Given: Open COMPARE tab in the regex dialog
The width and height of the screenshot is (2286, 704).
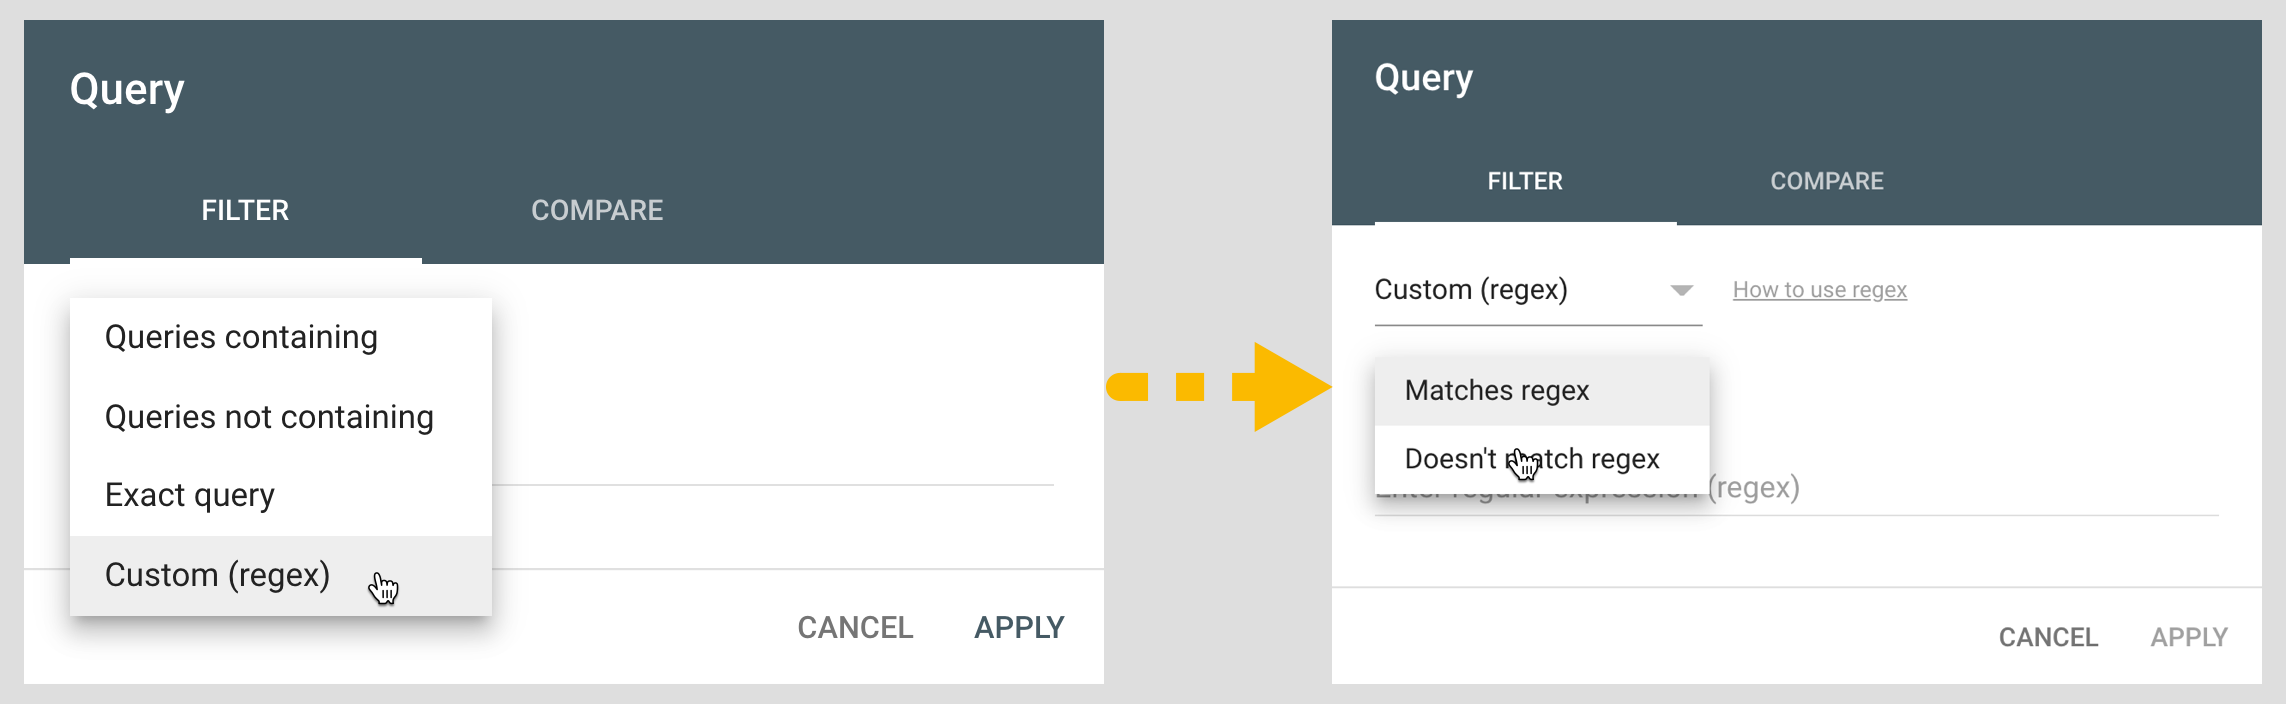Looking at the screenshot, I should [1826, 181].
